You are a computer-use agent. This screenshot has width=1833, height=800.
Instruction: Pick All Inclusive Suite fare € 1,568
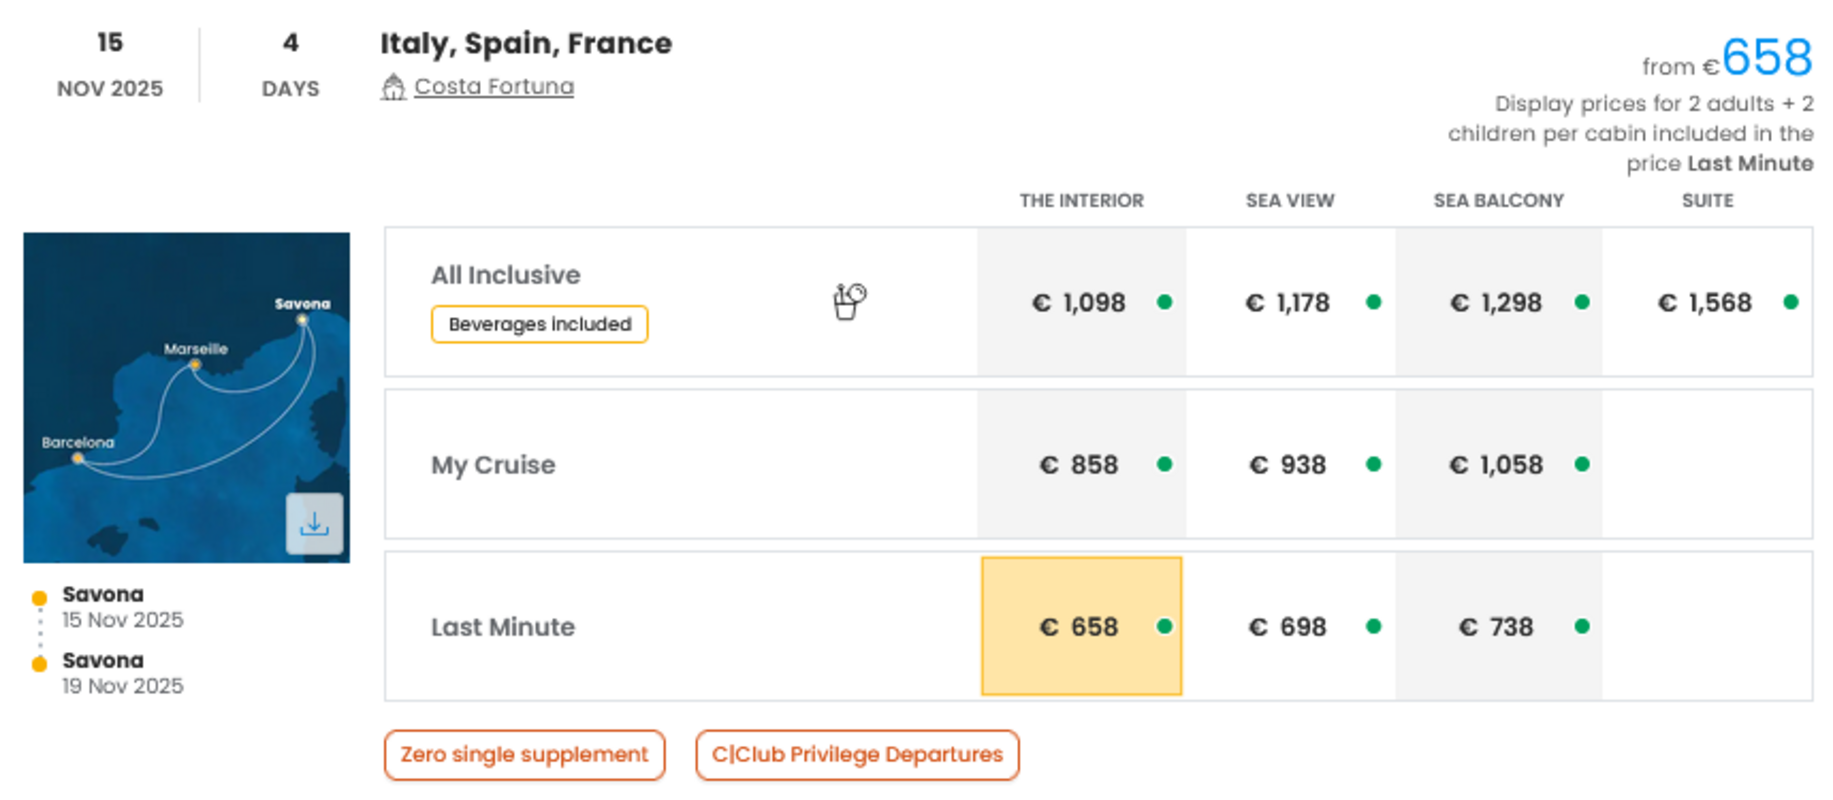pos(1707,302)
